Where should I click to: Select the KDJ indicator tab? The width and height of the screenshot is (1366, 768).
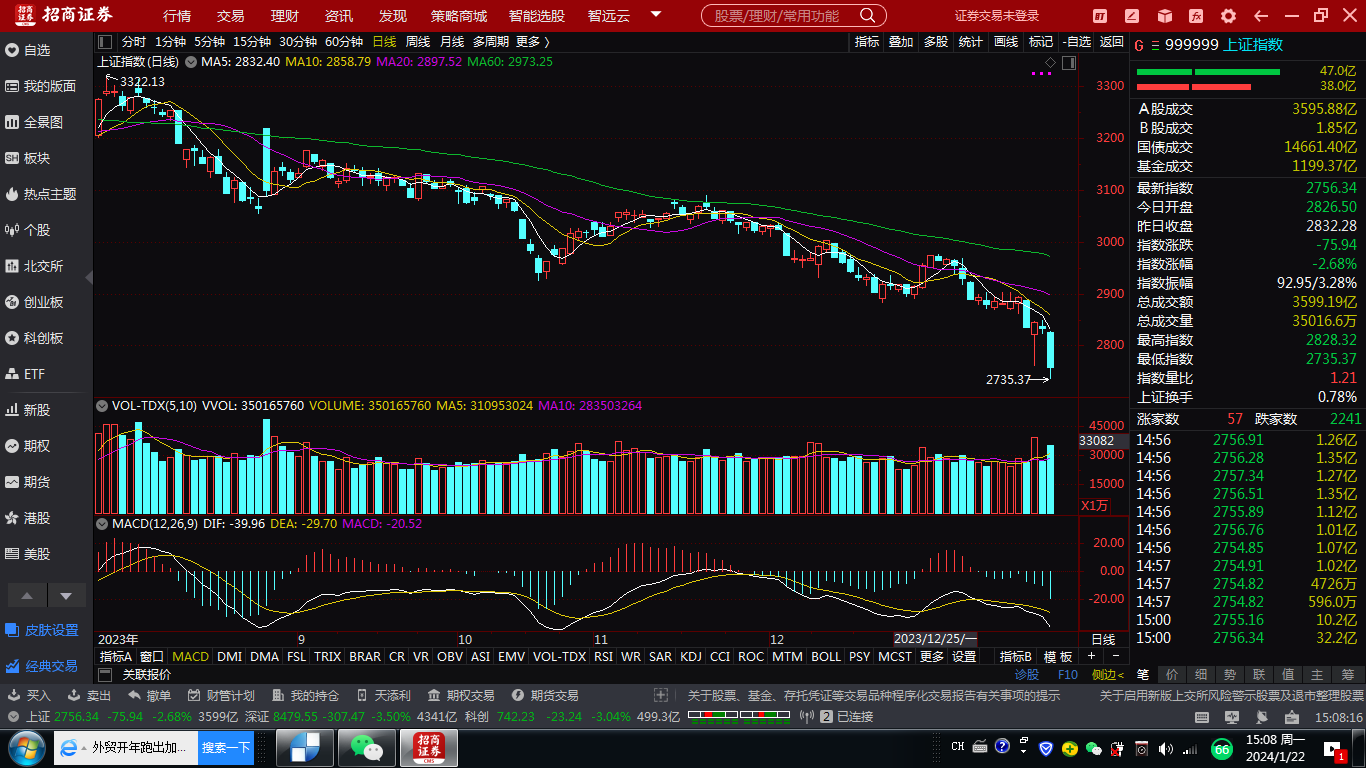691,657
